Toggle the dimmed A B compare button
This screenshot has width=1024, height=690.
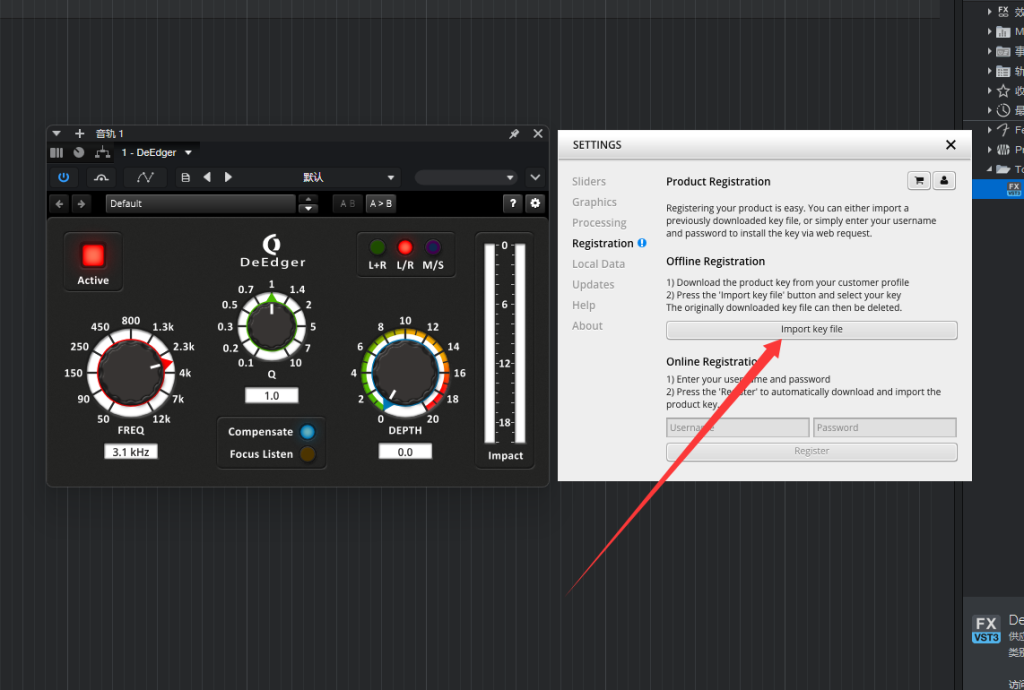pos(347,204)
